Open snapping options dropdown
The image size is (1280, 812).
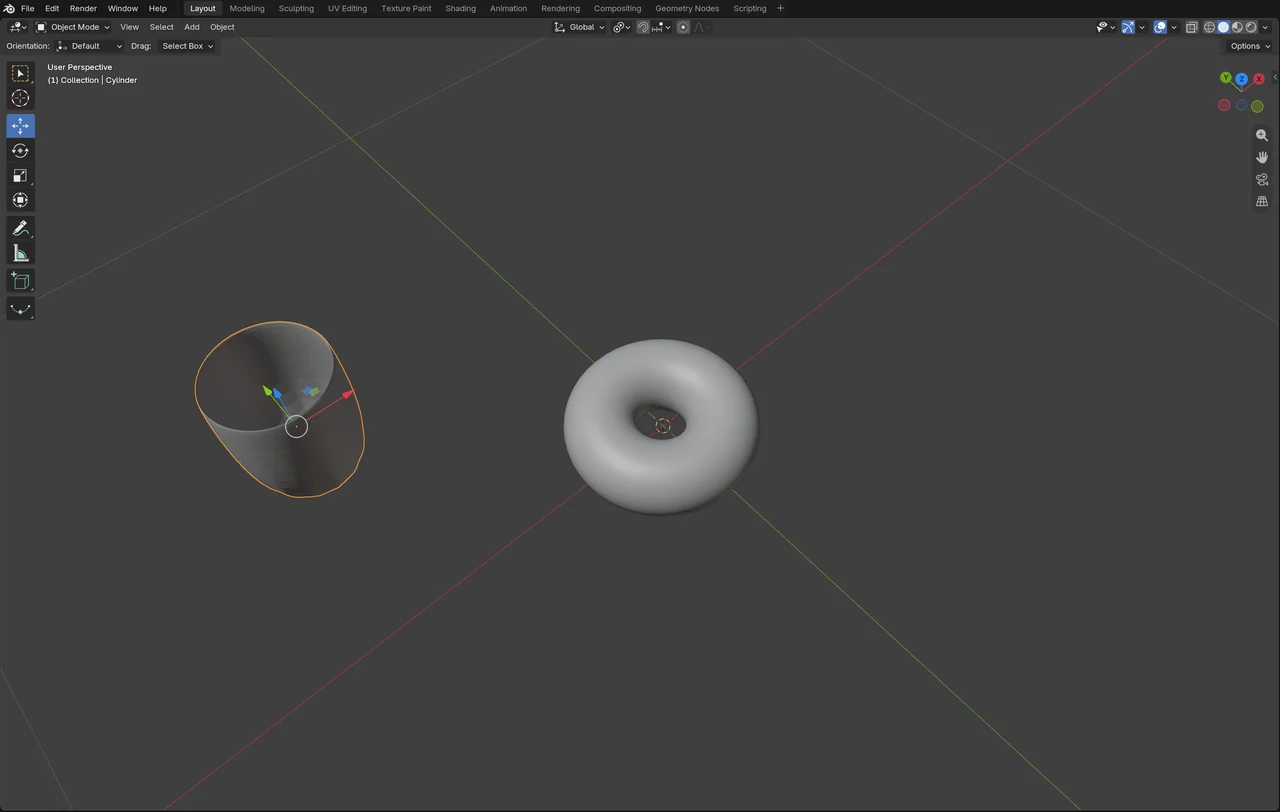pos(659,27)
